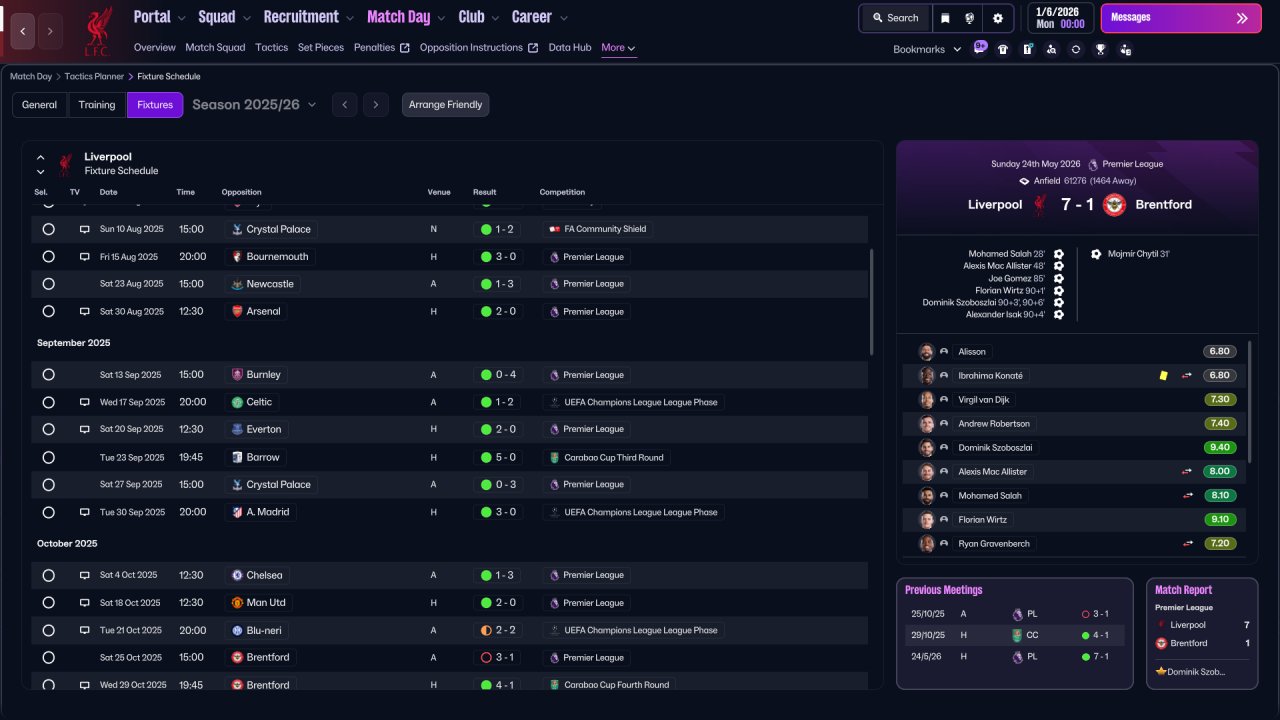Click the 29/10/25 previous meeting row
The image size is (1280, 720).
click(1014, 635)
